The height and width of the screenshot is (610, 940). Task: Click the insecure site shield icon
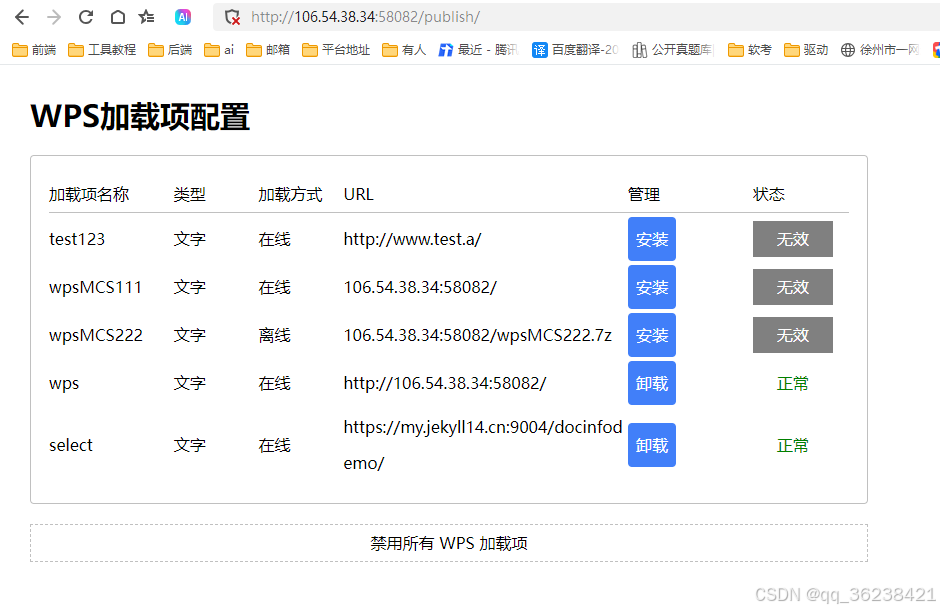pos(232,17)
